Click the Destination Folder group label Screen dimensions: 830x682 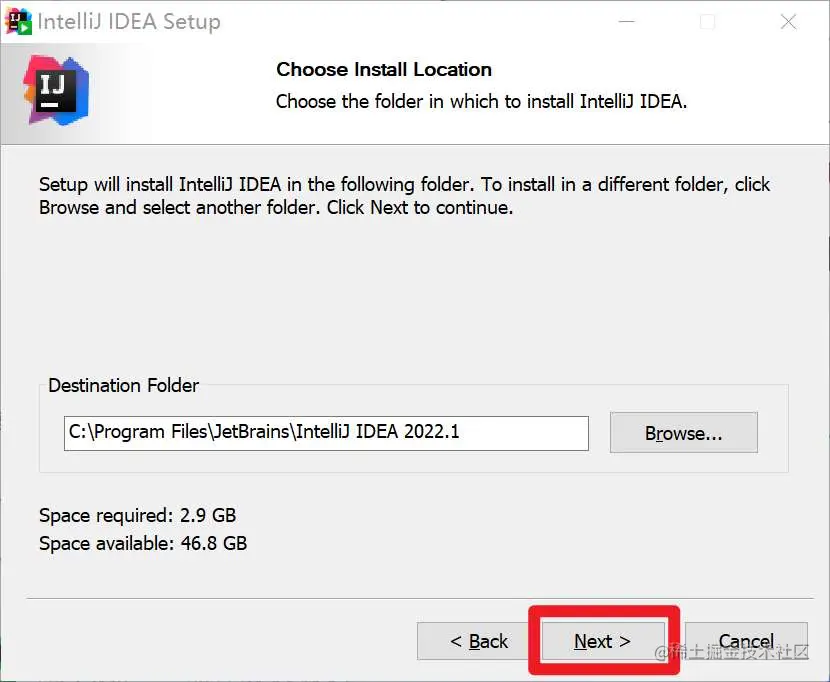(123, 386)
